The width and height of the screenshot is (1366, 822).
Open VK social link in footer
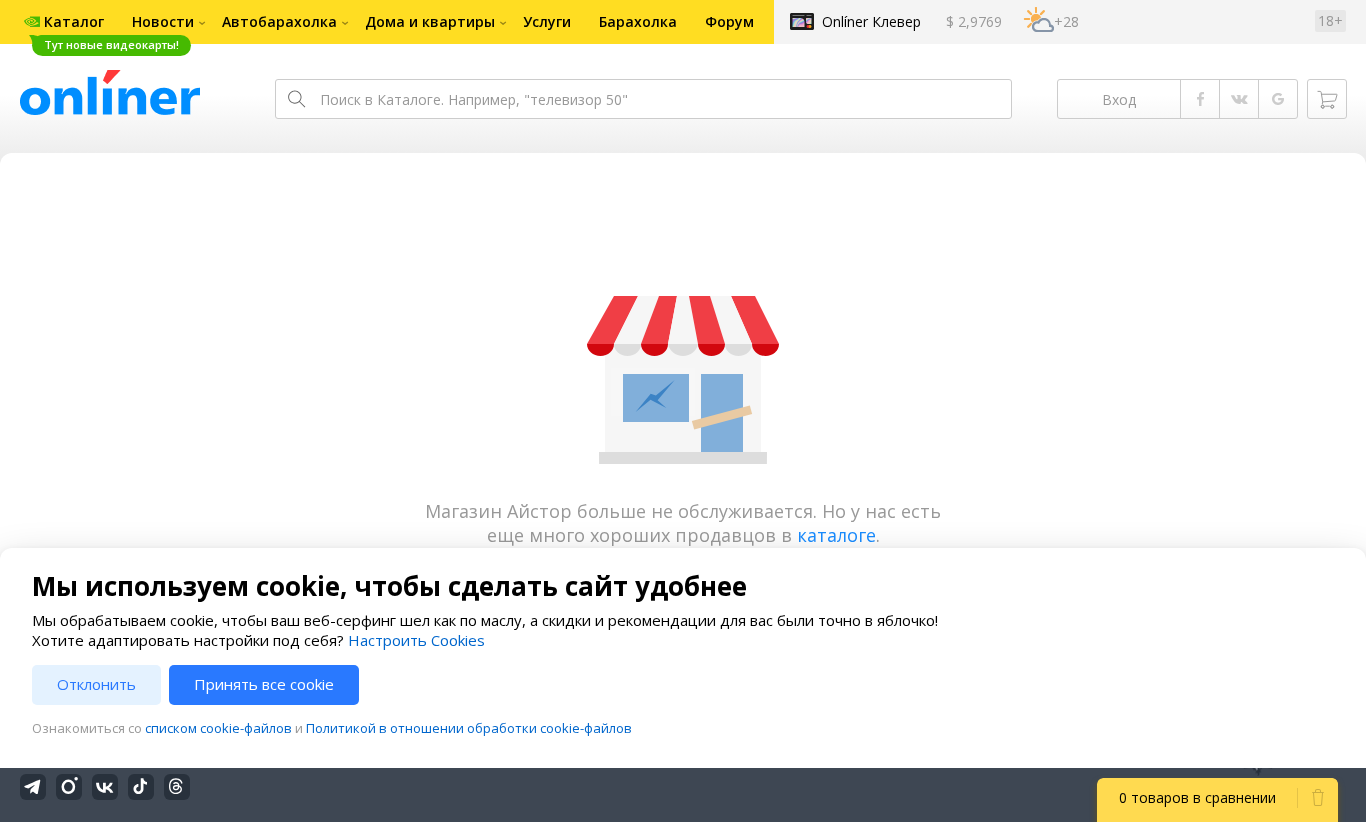(x=105, y=787)
